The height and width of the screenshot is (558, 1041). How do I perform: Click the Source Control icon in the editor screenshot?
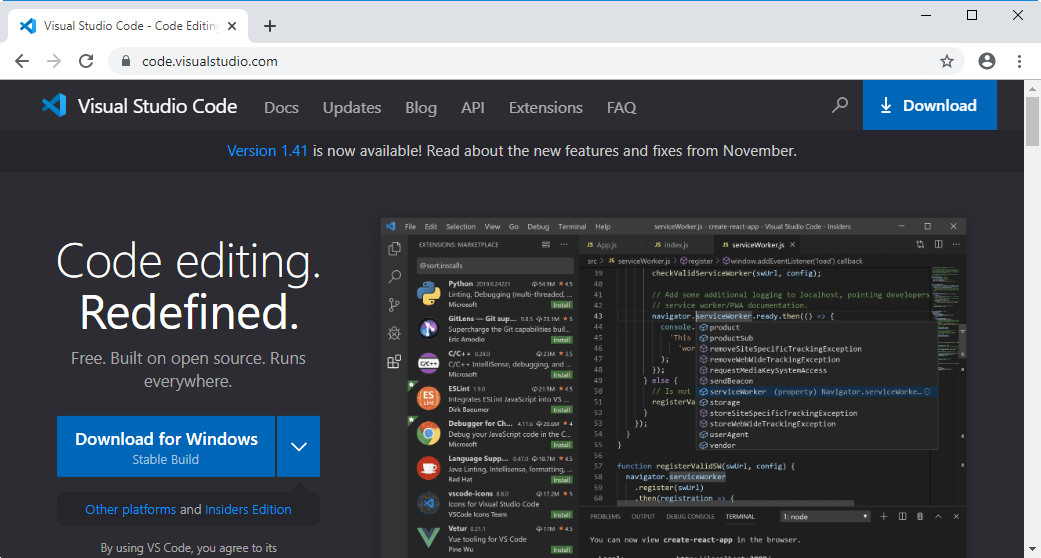[394, 305]
